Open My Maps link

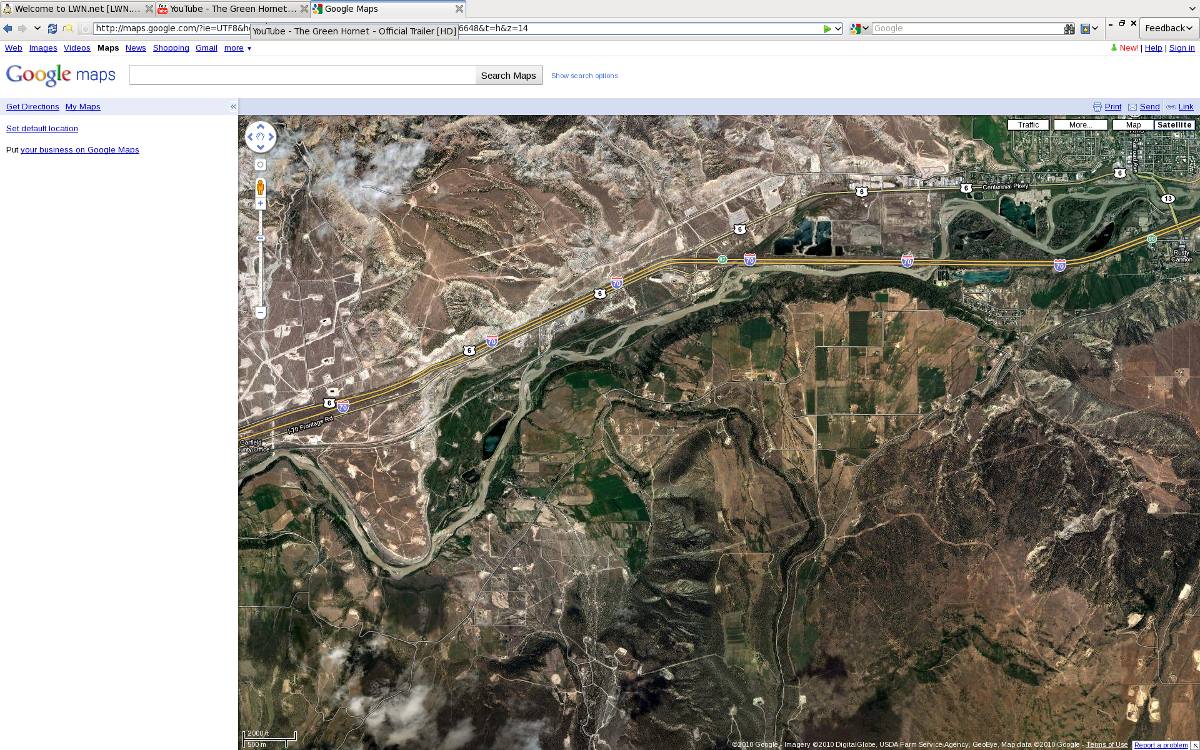pyautogui.click(x=83, y=107)
